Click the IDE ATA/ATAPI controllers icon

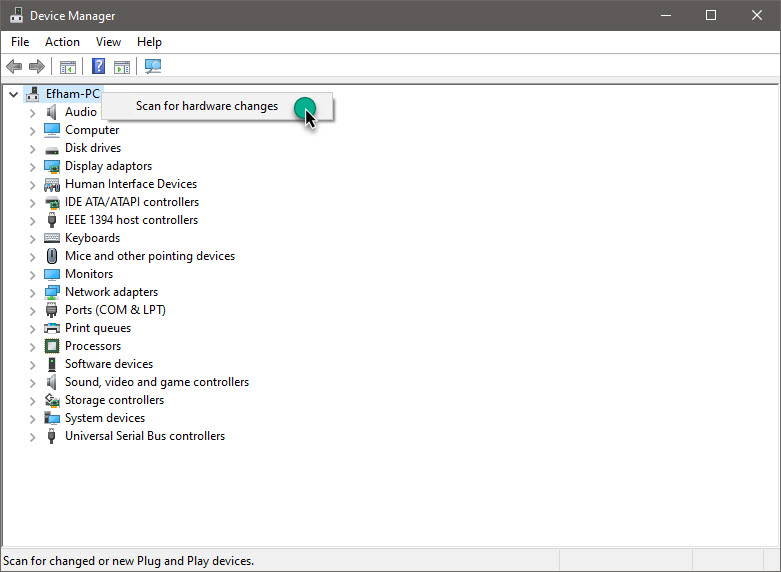point(52,202)
